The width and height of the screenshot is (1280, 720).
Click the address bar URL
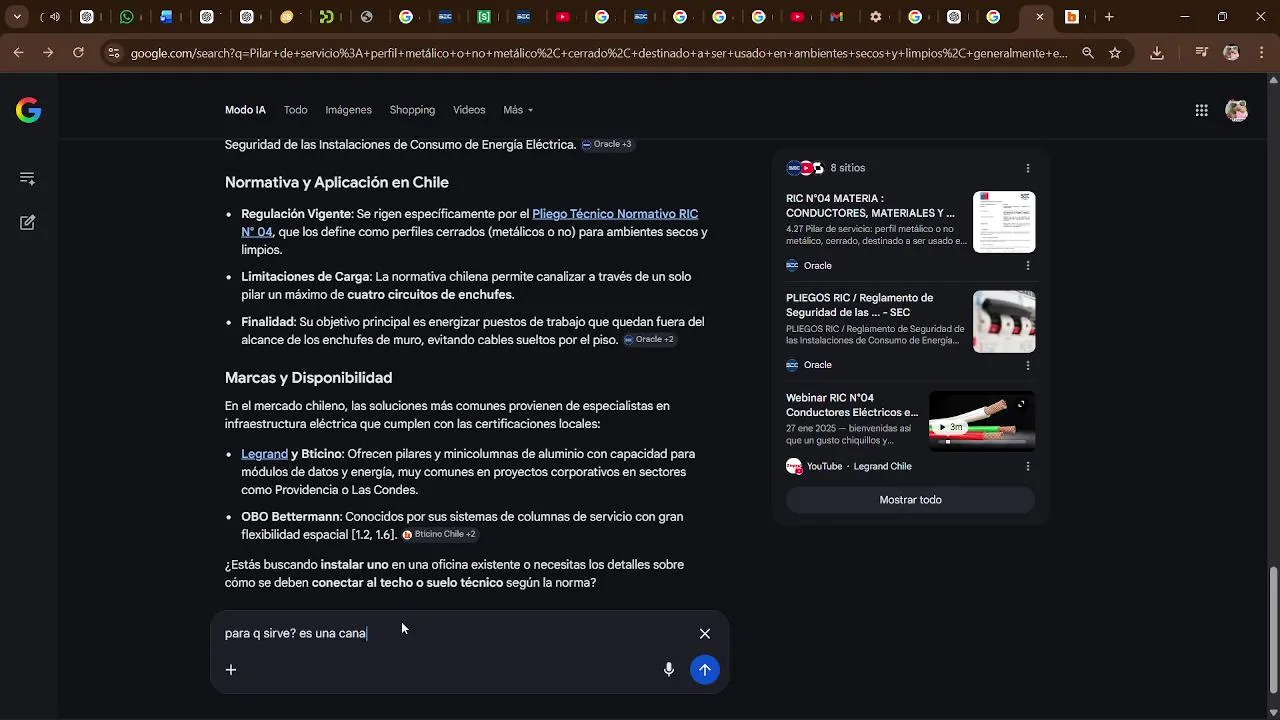coord(598,53)
